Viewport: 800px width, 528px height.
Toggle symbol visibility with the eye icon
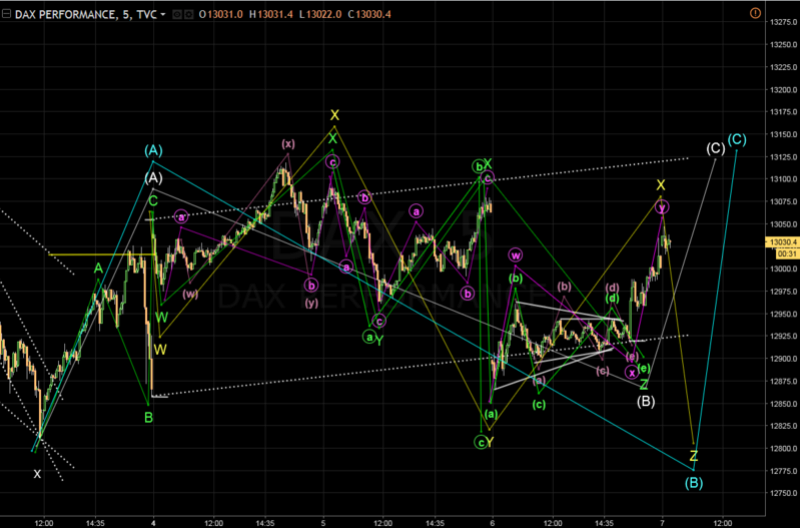[x=177, y=14]
